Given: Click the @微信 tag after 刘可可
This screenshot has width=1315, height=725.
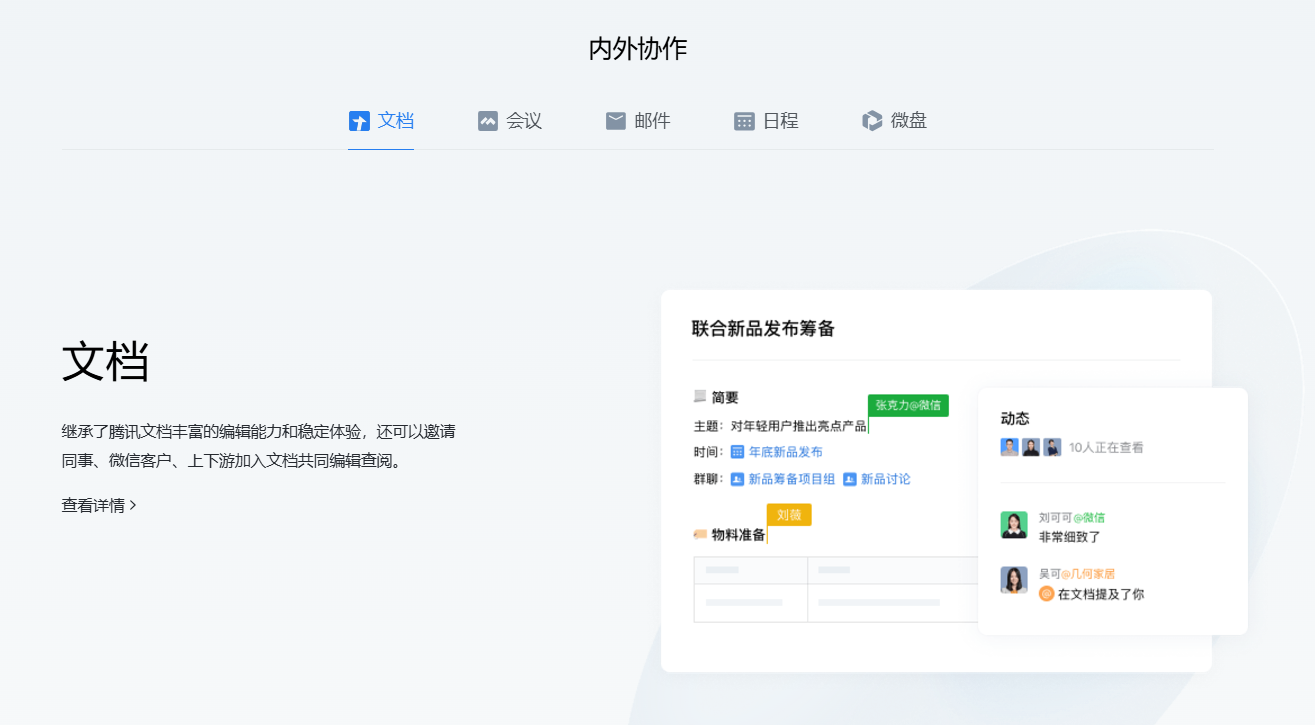Looking at the screenshot, I should click(x=1089, y=518).
